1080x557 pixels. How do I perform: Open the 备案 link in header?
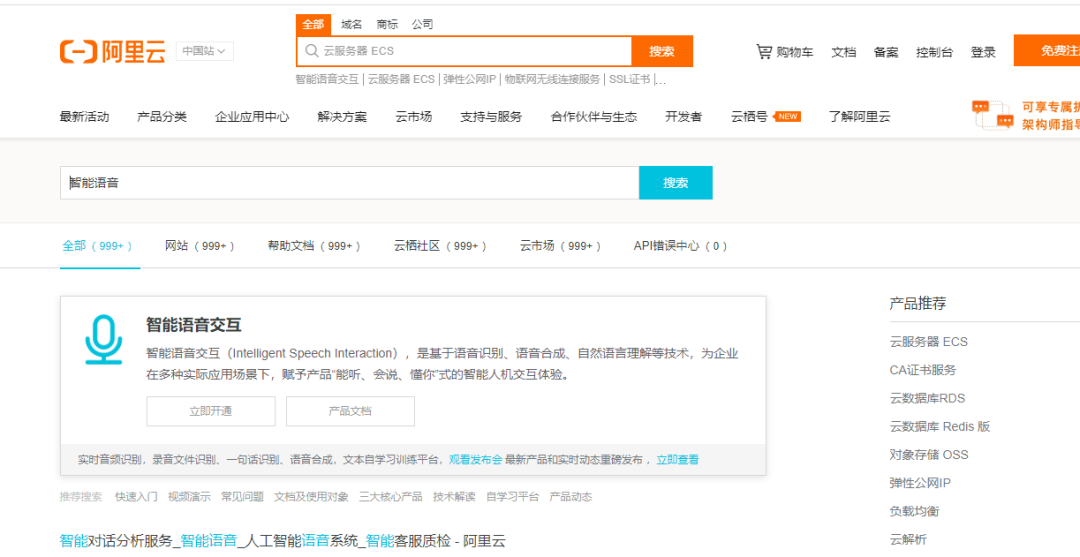(886, 52)
